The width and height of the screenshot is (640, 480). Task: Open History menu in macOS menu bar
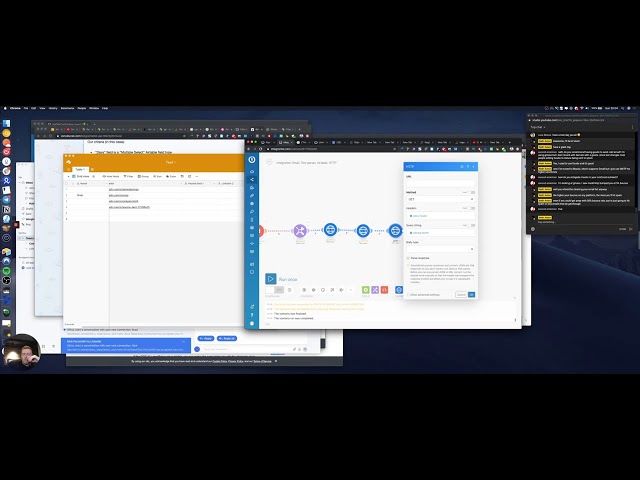(53, 108)
